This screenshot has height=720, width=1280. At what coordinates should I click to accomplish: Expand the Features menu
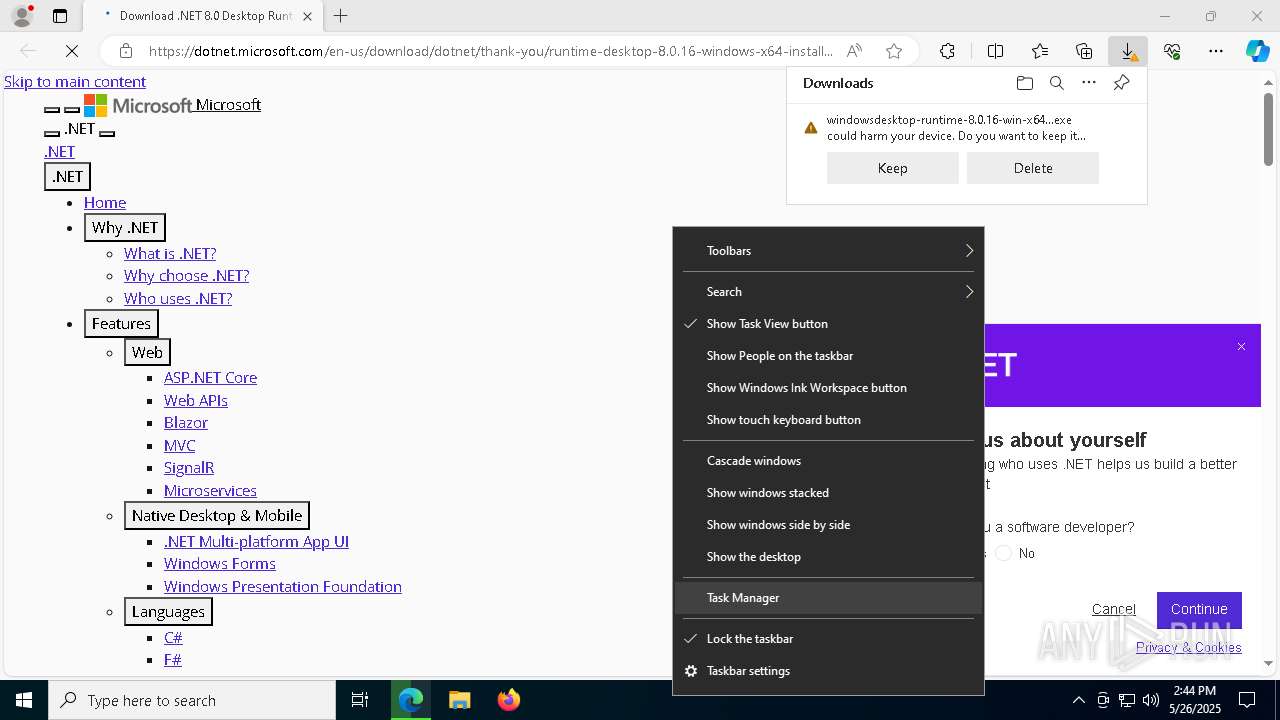[x=121, y=324]
